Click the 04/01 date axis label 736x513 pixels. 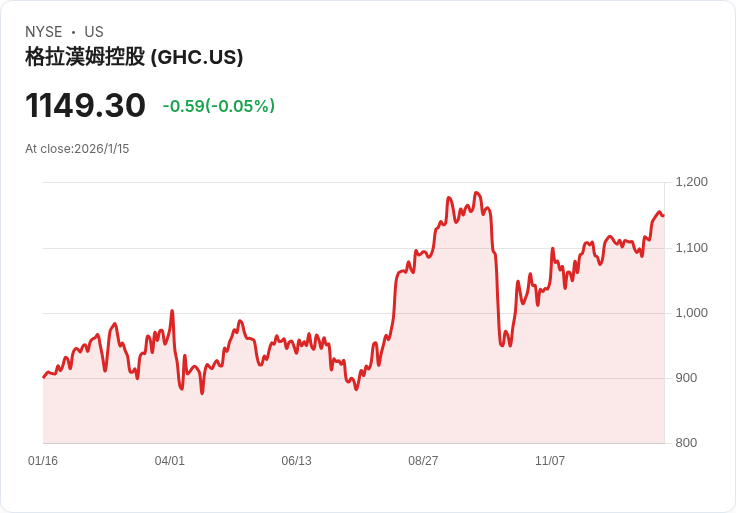pyautogui.click(x=170, y=461)
